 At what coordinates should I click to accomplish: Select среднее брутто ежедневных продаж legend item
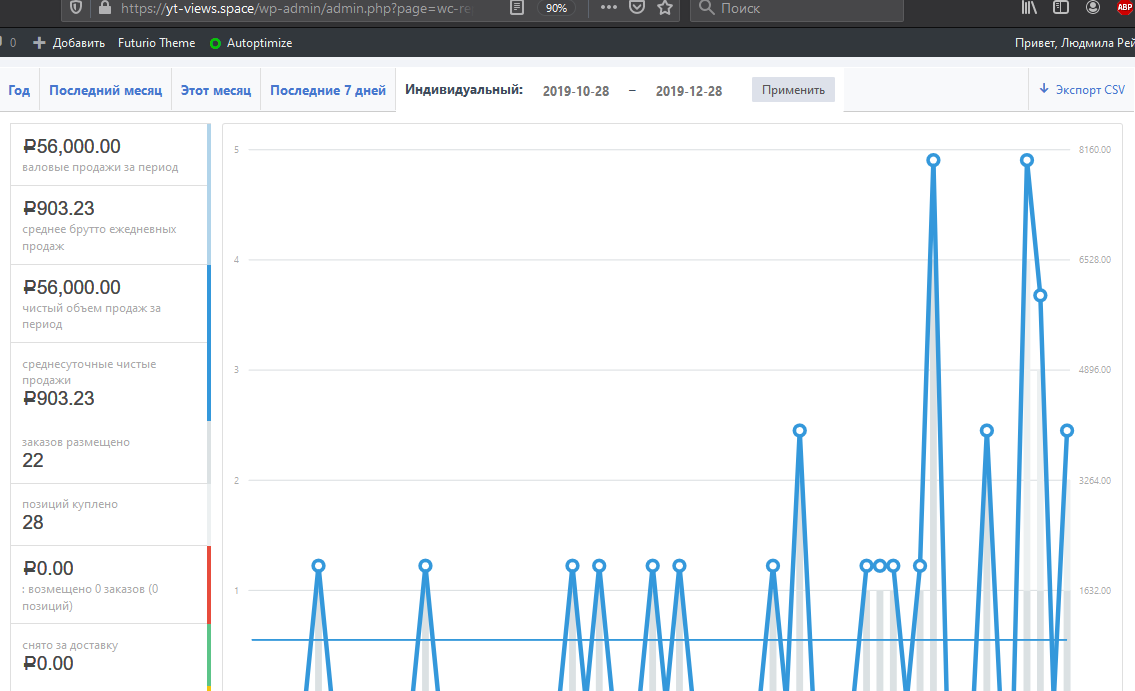point(111,225)
